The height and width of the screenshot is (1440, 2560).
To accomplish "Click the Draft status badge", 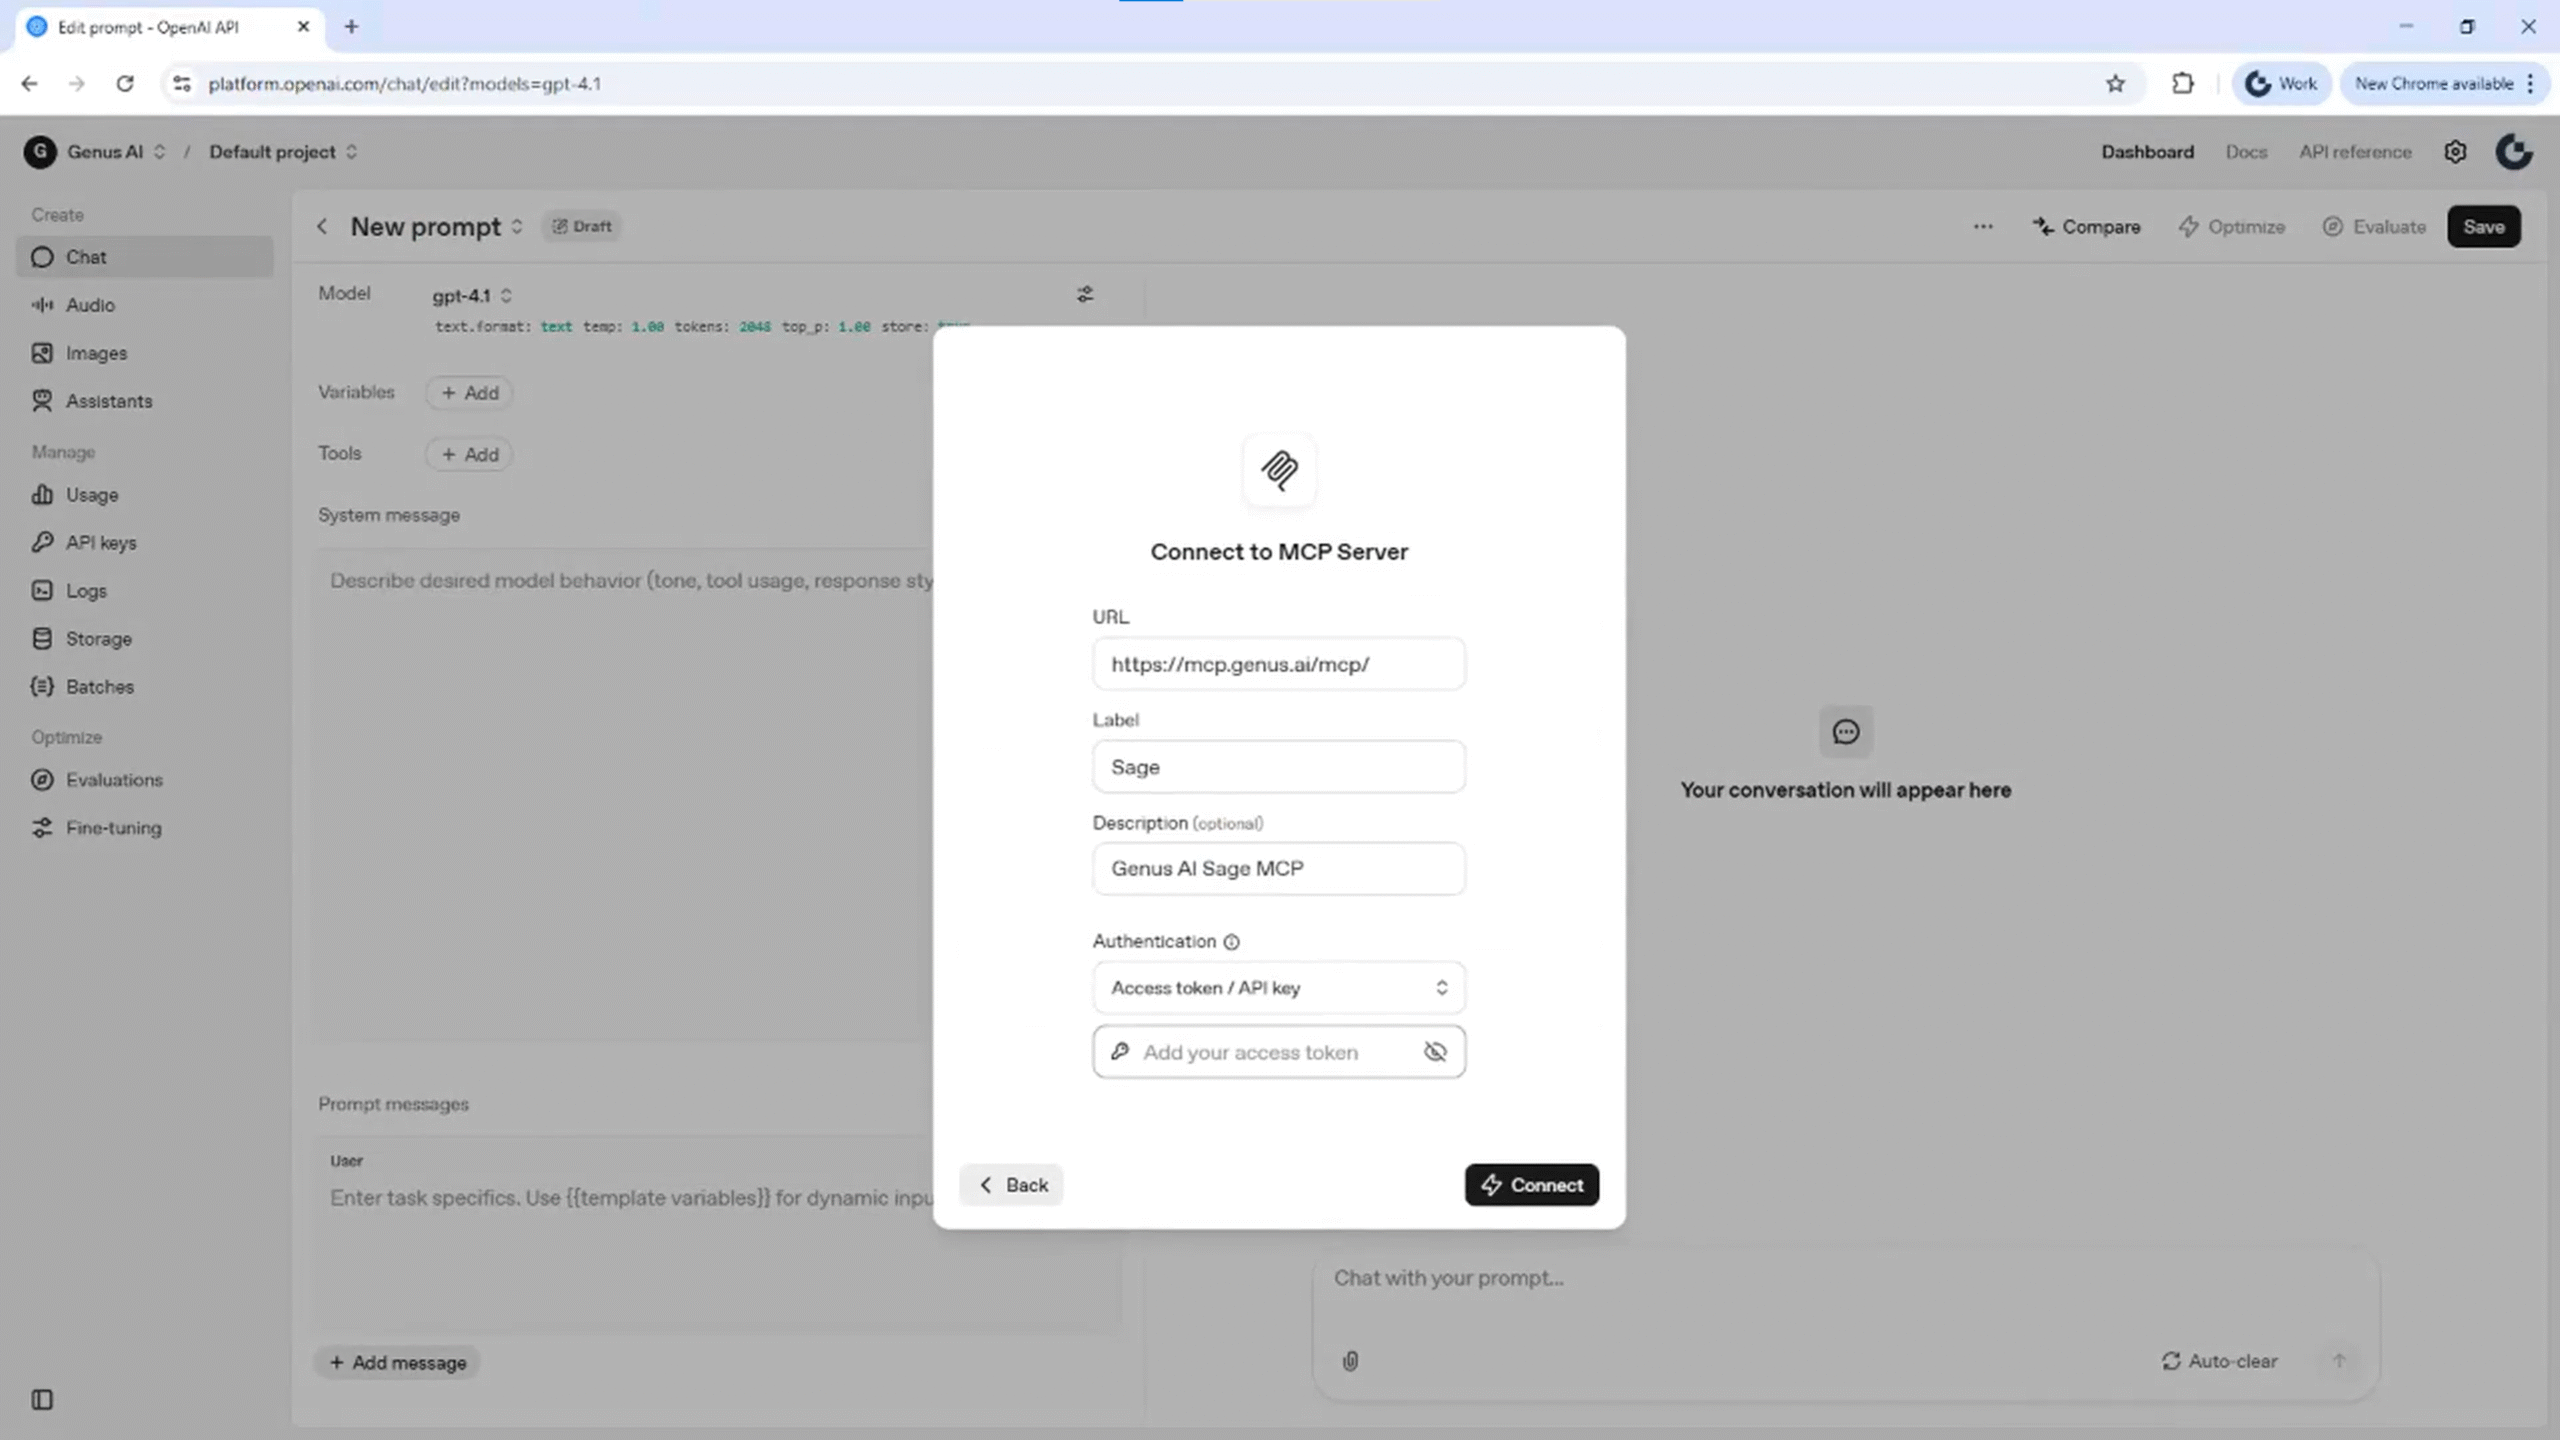I will (582, 227).
